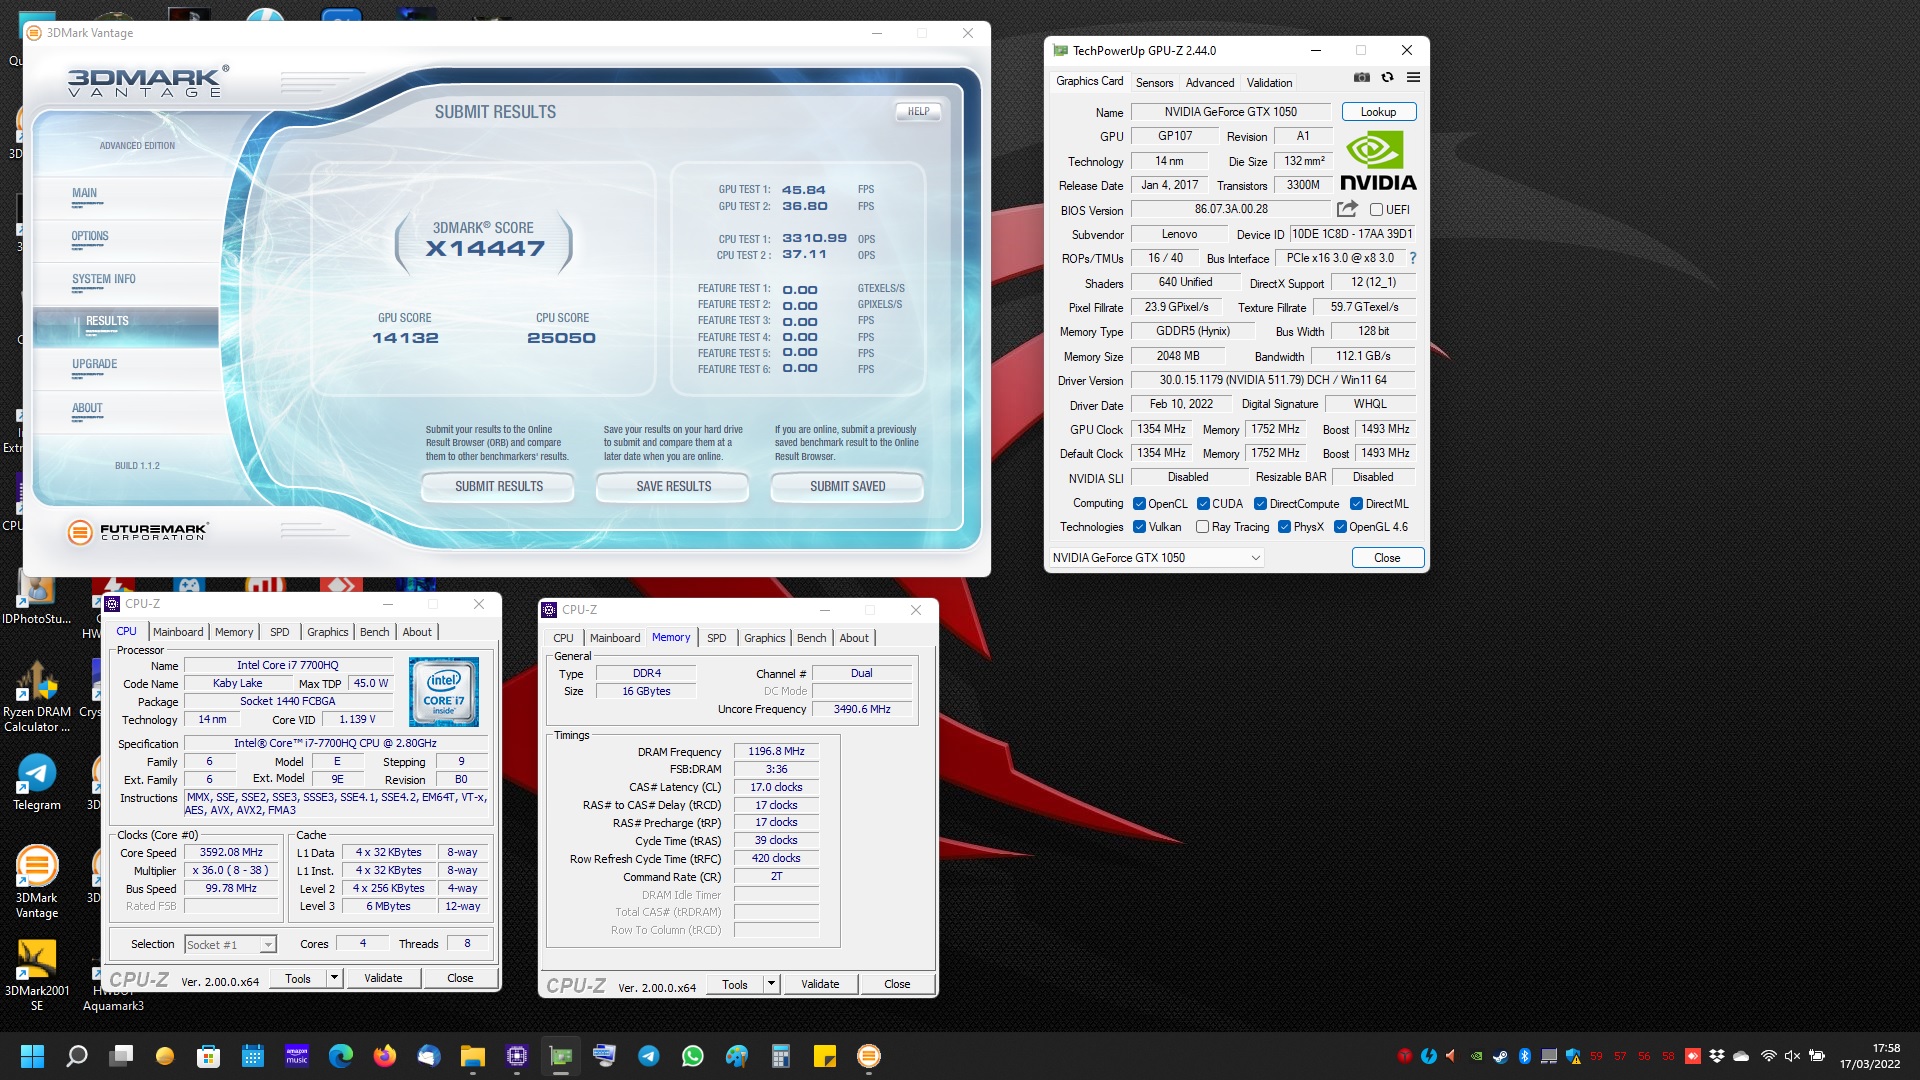Screen dimensions: 1920x1080
Task: Open 3DMark Vantage desktop shortcut
Action: coord(37,881)
